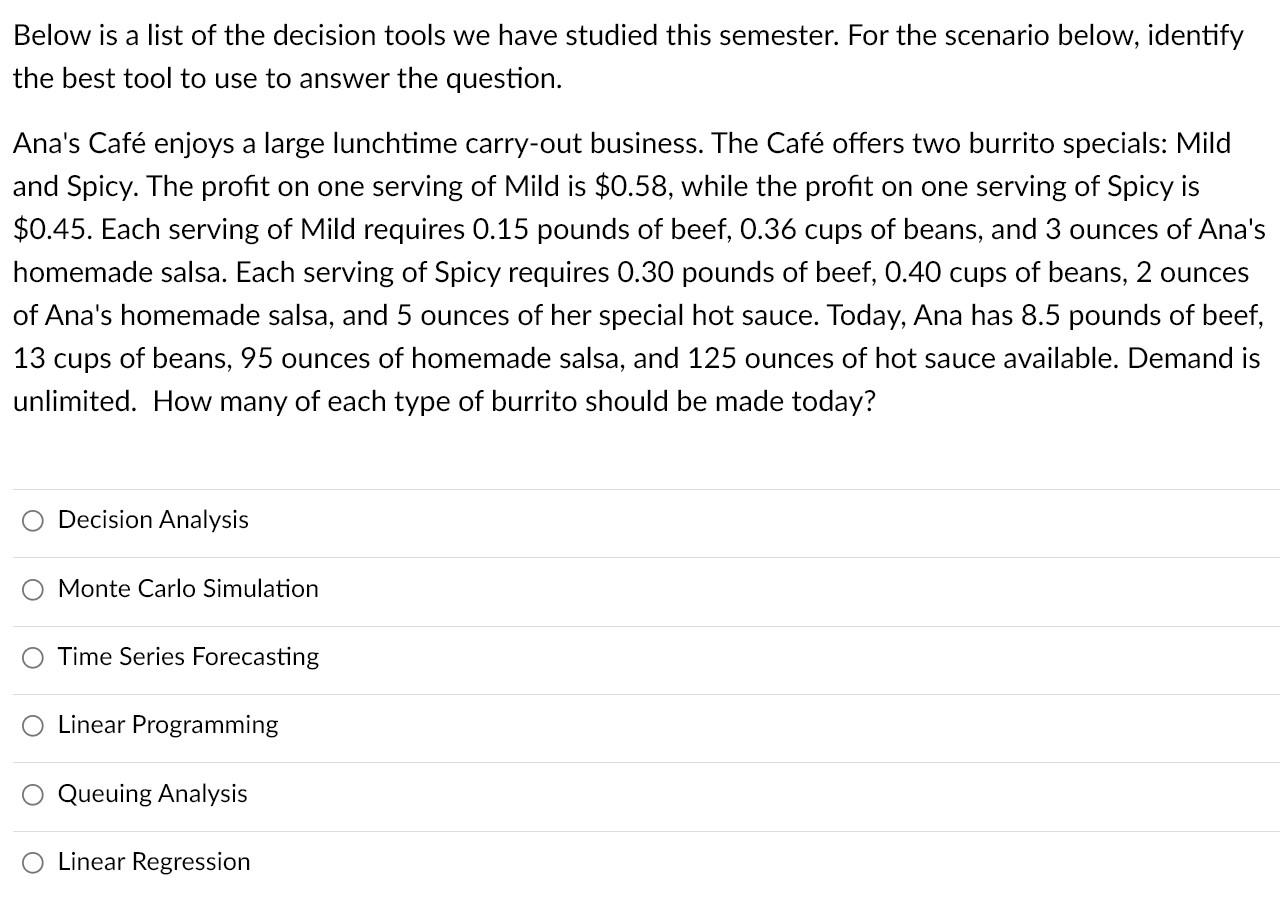Click the Decision Analysis label text
Image resolution: width=1288 pixels, height=908 pixels.
tap(153, 520)
